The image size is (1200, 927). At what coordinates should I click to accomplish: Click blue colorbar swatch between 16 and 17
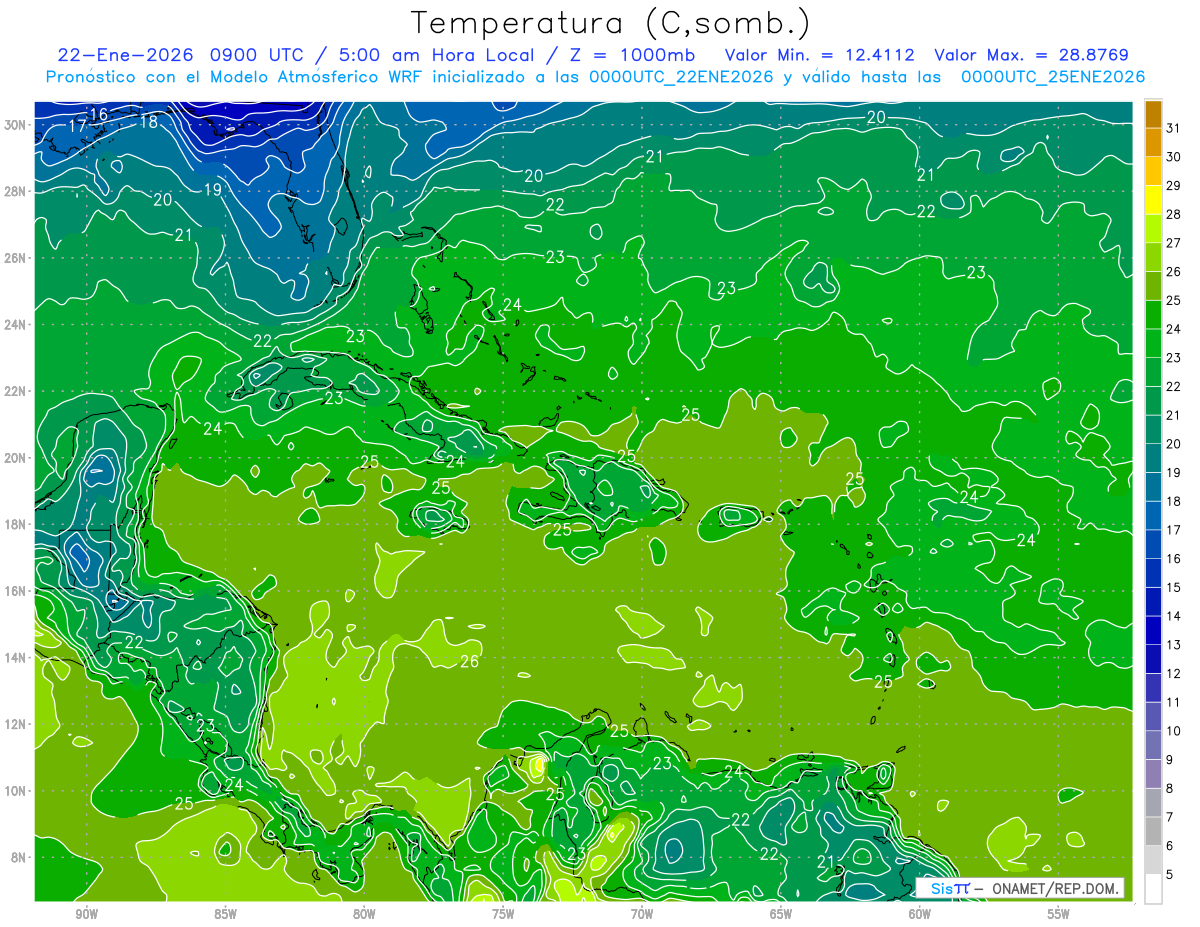(1153, 545)
